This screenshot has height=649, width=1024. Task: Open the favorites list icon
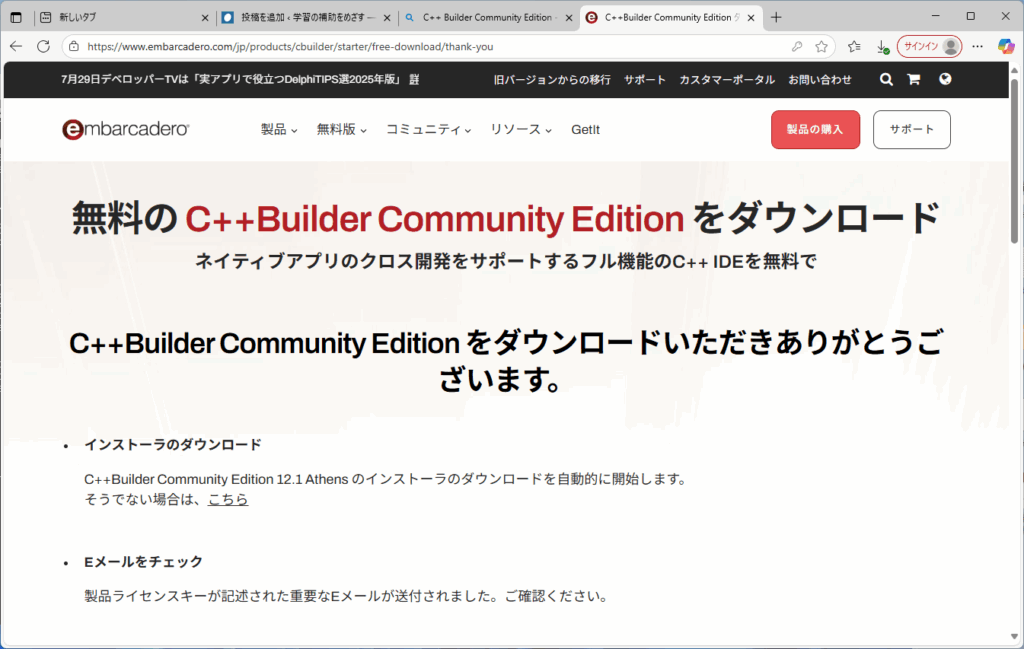pyautogui.click(x=854, y=46)
